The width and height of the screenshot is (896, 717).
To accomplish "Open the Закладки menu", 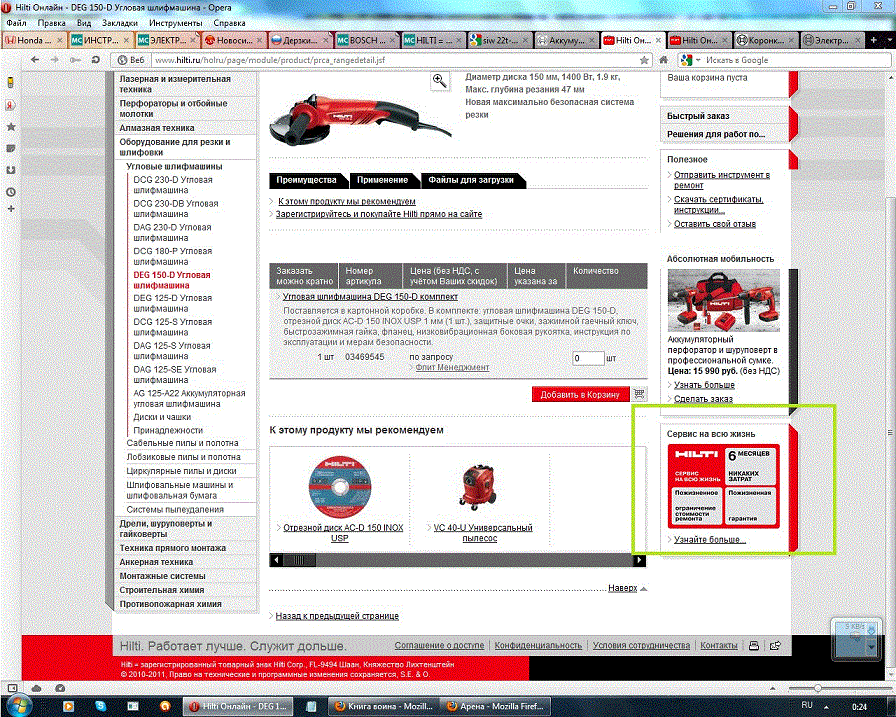I will (x=120, y=23).
